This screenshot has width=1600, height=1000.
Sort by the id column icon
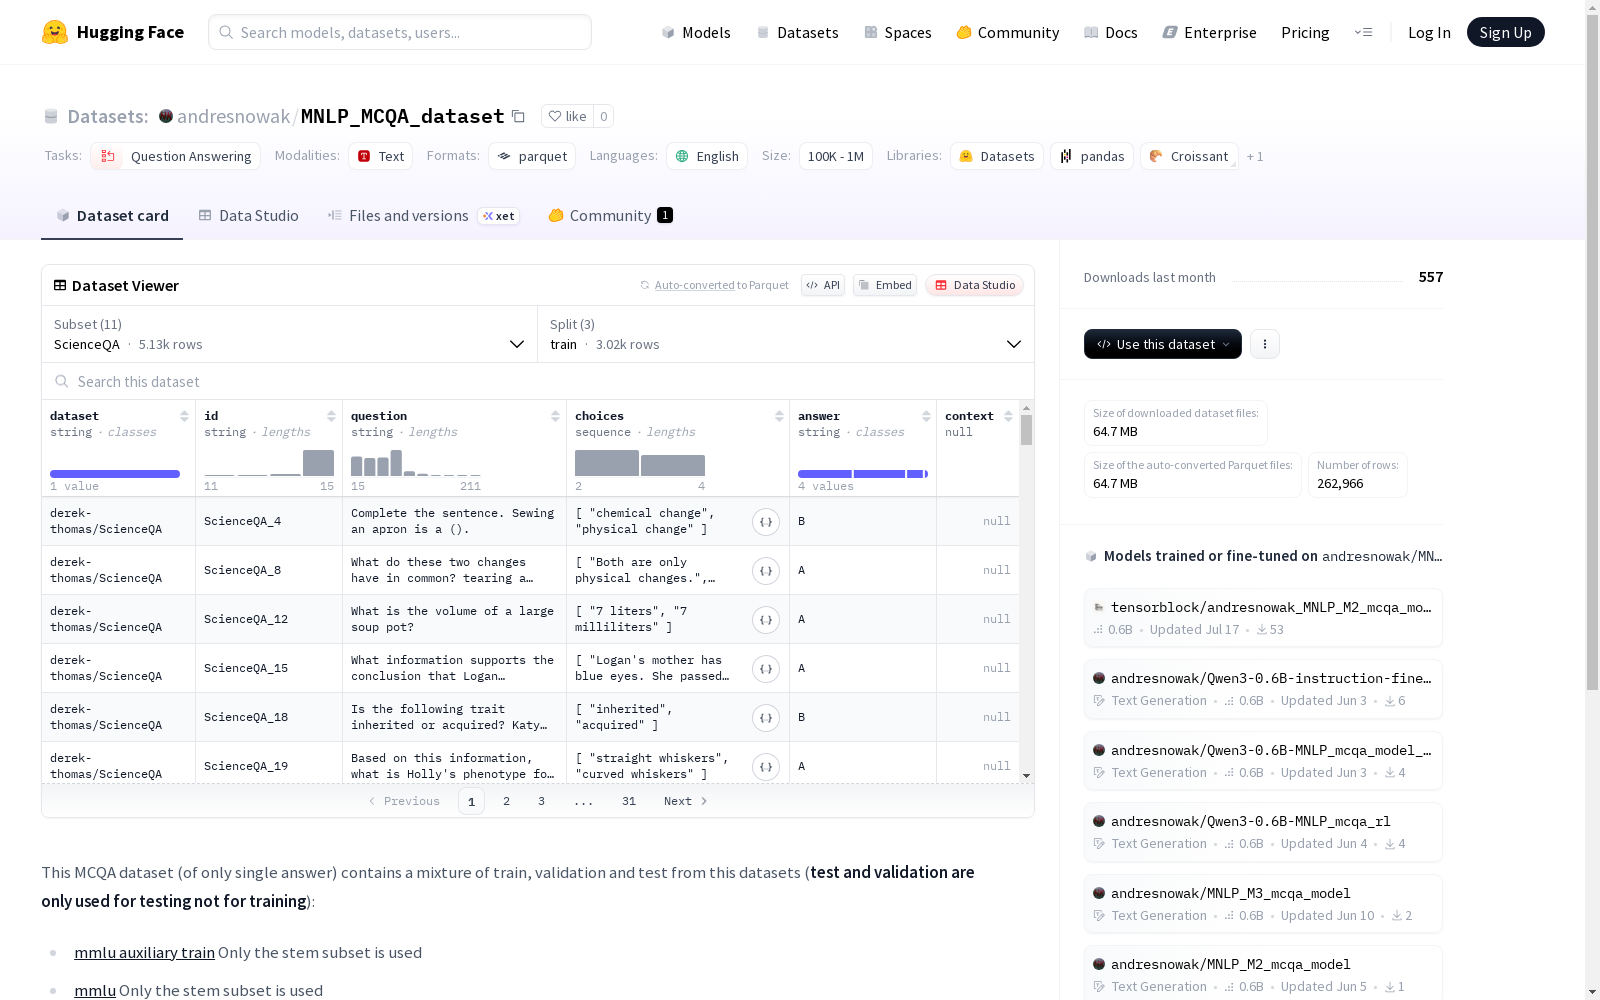pos(331,416)
